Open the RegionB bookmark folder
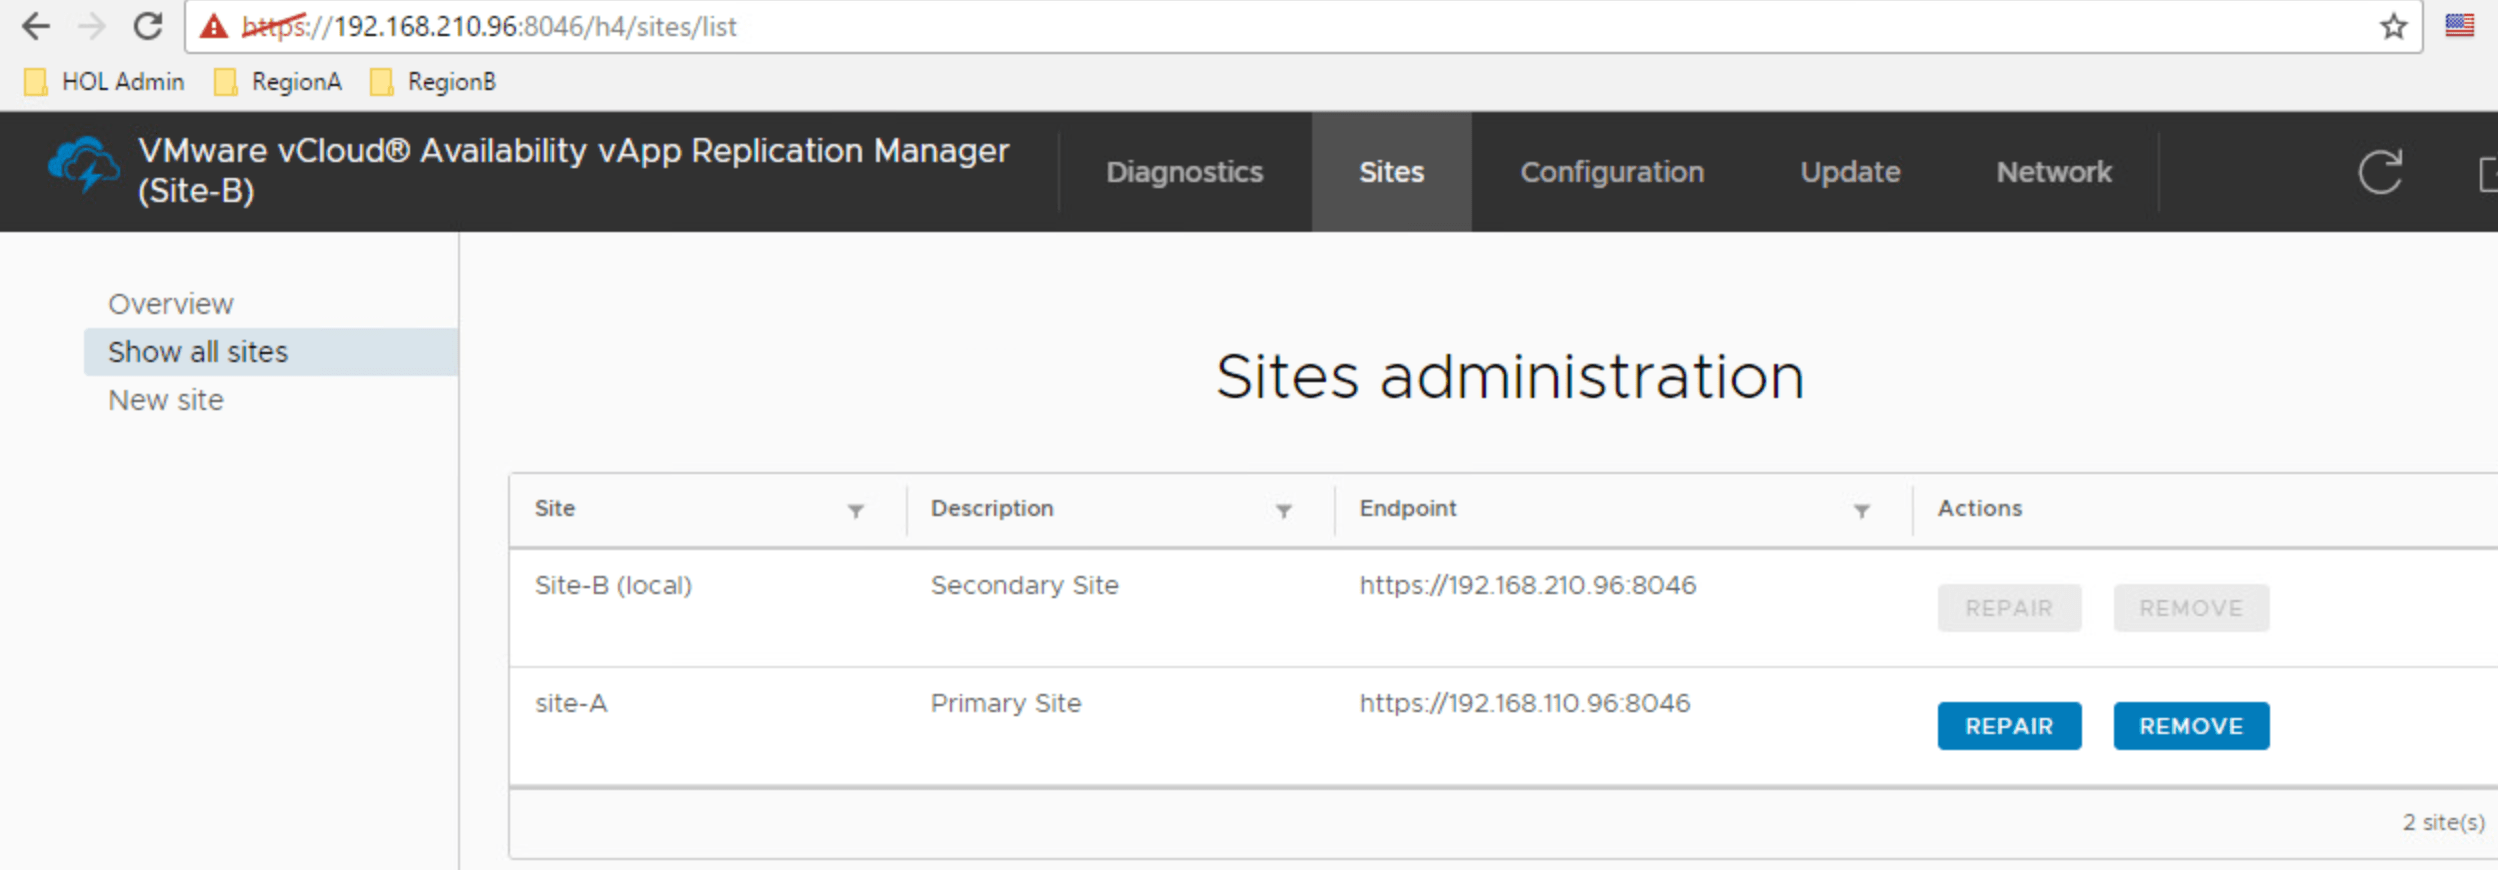The height and width of the screenshot is (870, 2498). pos(433,82)
